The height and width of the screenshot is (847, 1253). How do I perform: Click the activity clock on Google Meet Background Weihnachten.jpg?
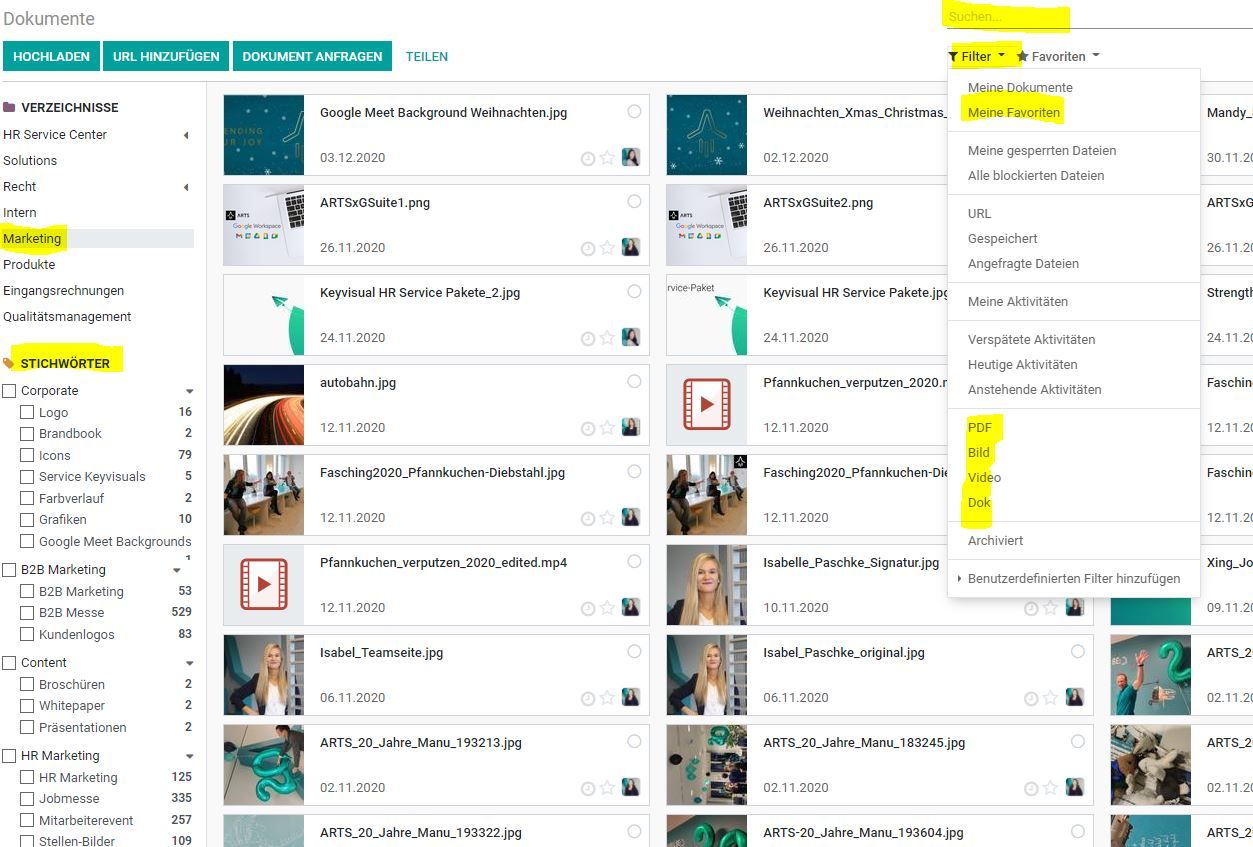[x=588, y=158]
